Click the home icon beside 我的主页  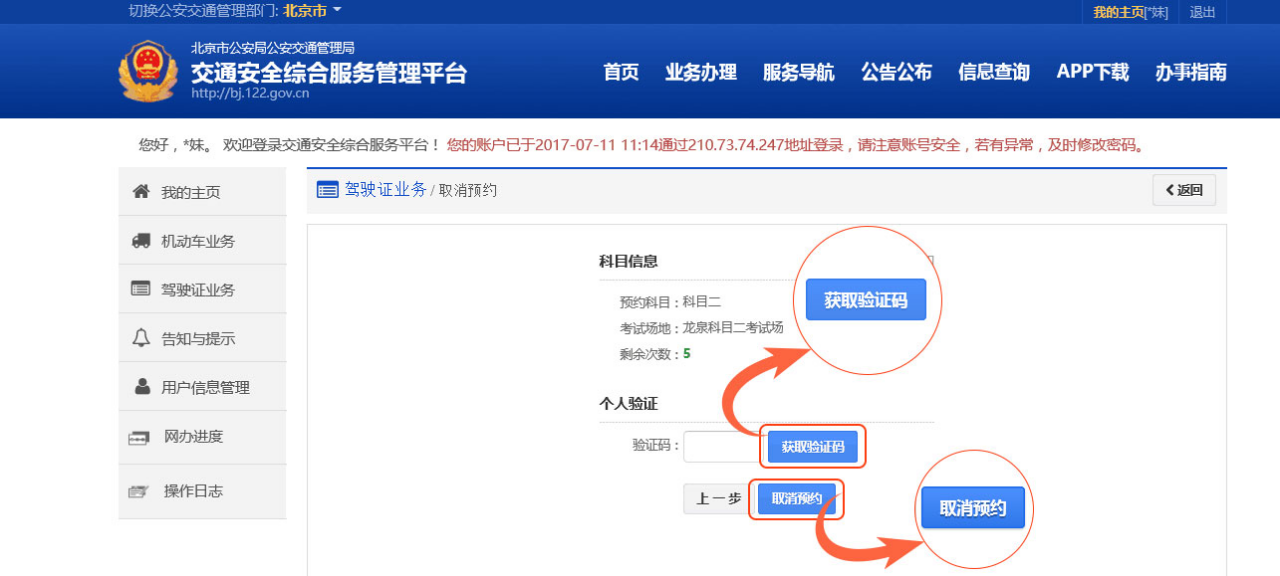[141, 192]
